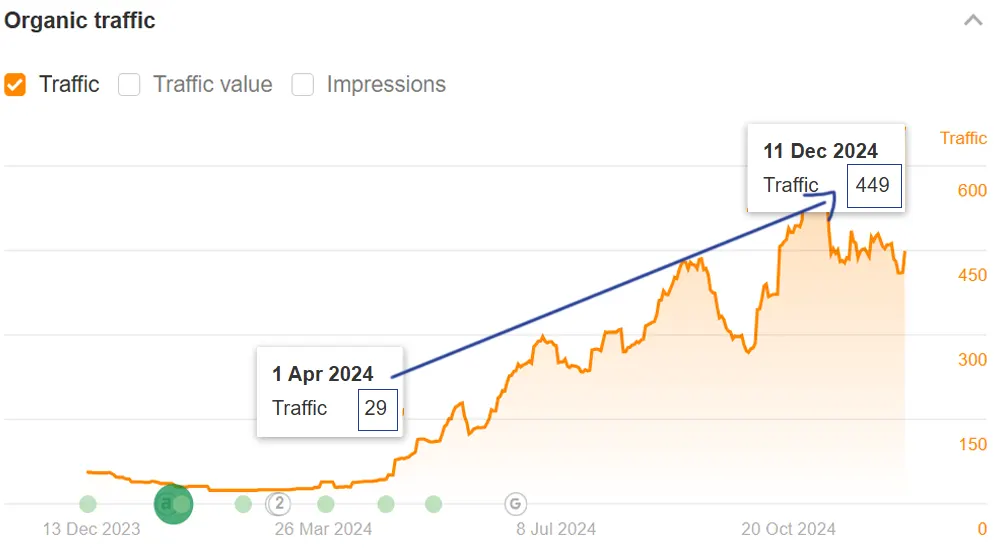The image size is (1000, 560).
Task: Collapse the Organic traffic panel chevron
Action: [973, 20]
